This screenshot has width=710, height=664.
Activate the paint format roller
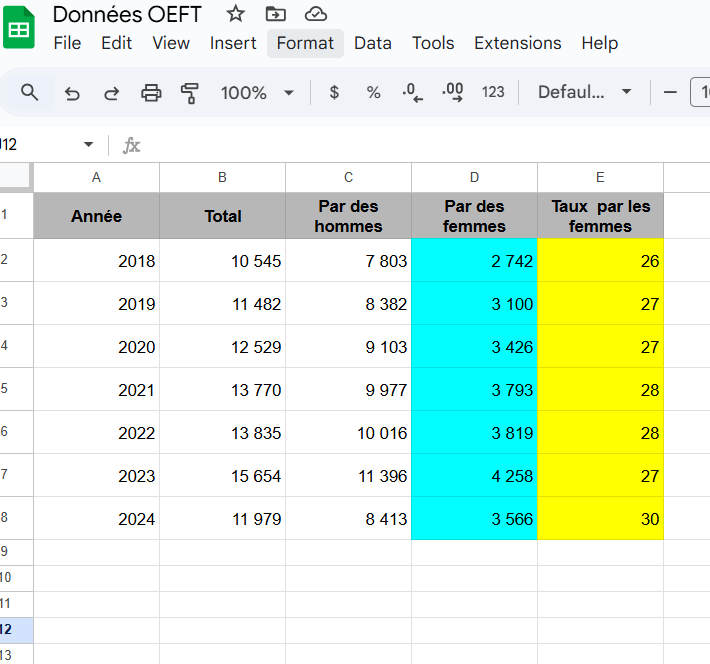(190, 93)
